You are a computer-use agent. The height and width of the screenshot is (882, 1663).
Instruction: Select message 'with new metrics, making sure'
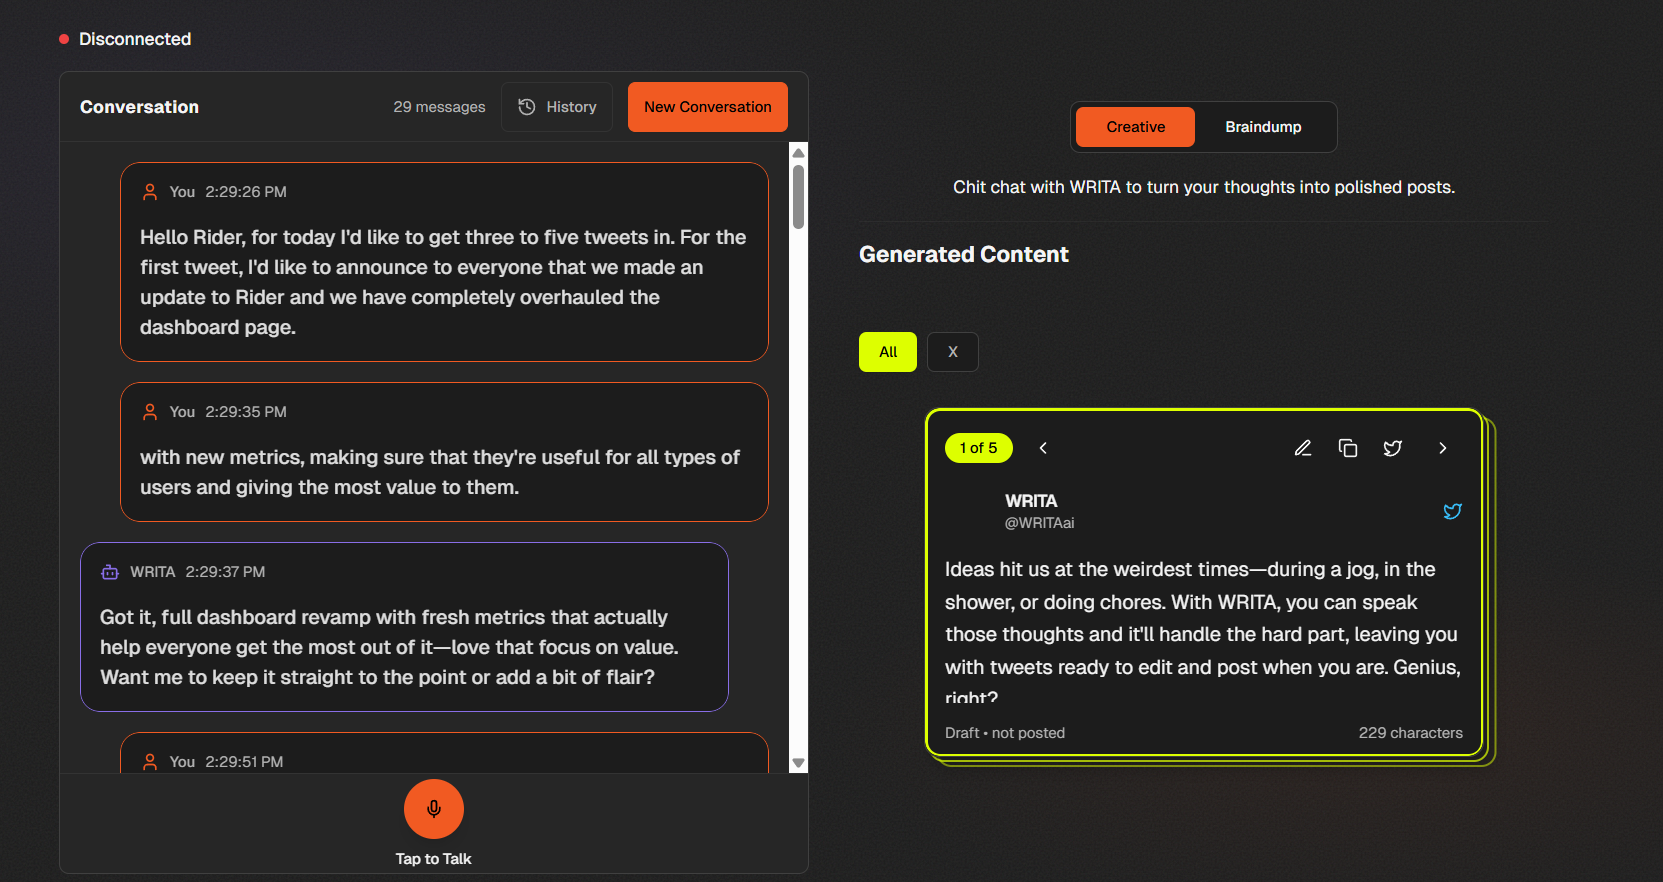click(444, 452)
